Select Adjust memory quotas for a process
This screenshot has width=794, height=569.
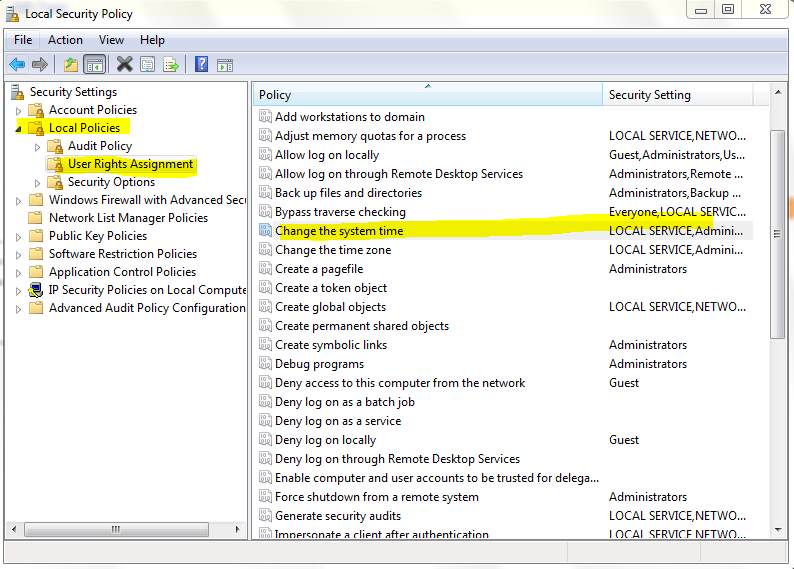pos(370,136)
